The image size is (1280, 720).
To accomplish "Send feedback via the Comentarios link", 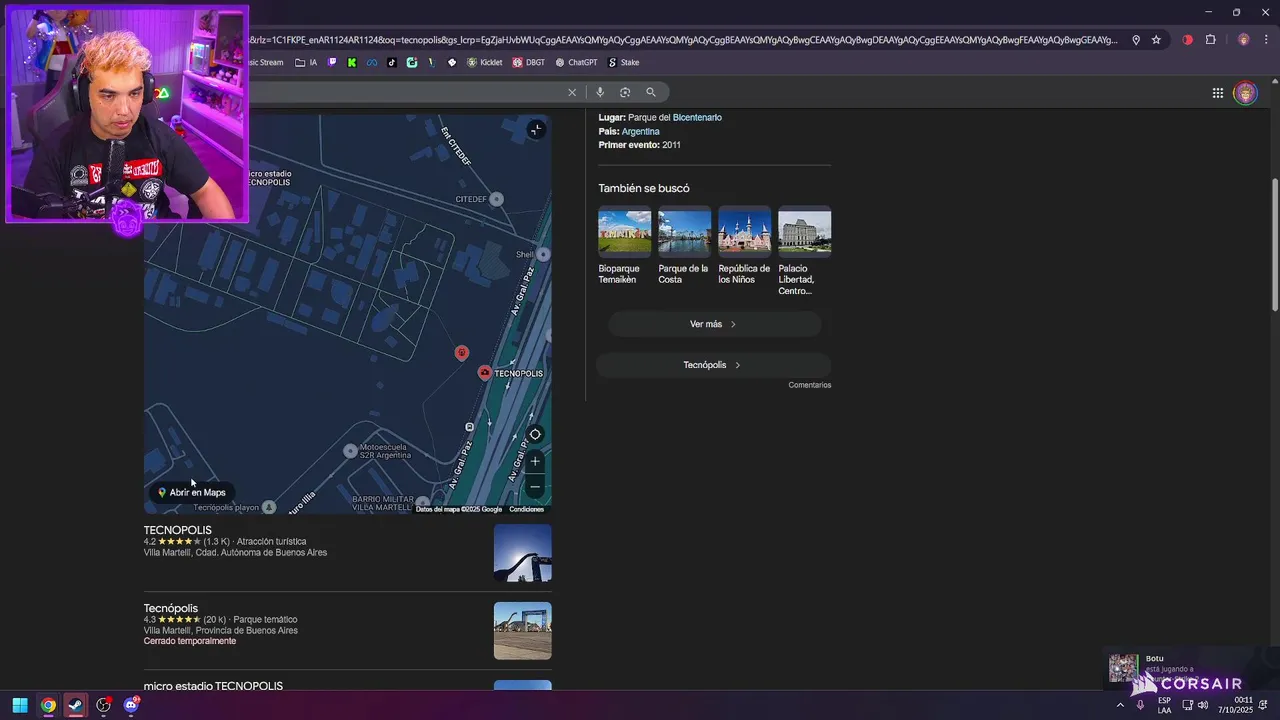I will tap(809, 385).
